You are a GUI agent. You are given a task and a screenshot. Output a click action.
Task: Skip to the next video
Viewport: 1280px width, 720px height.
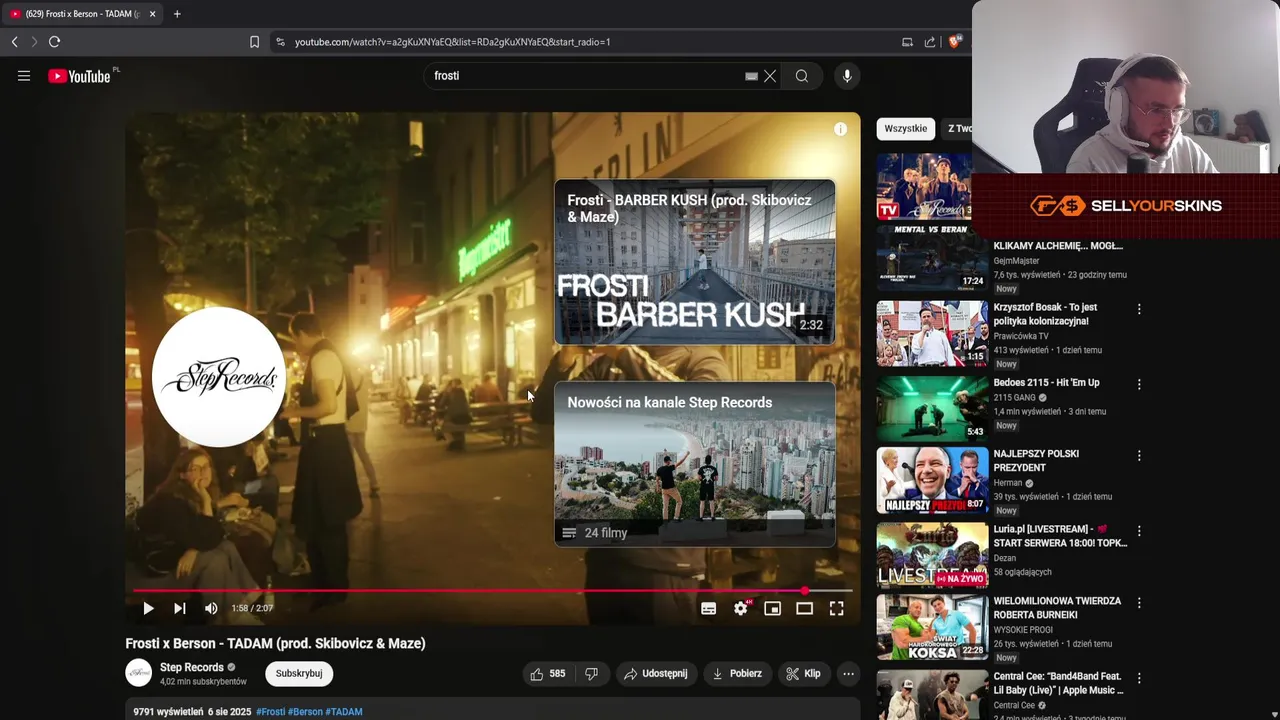coord(180,608)
